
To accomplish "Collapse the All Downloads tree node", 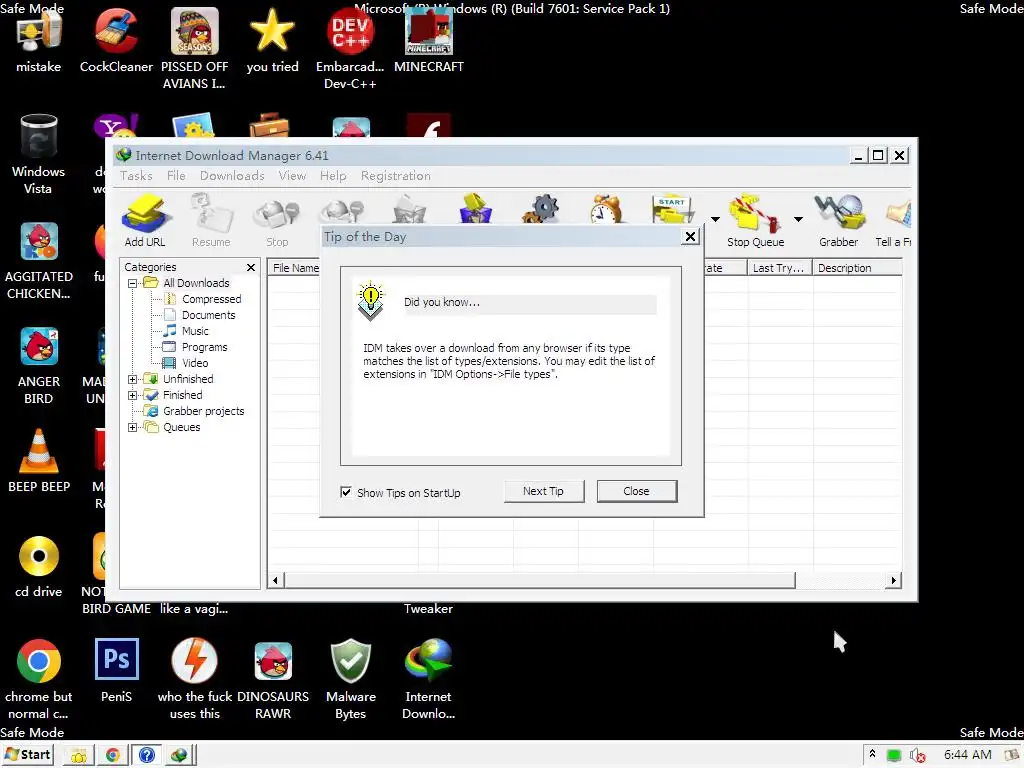I will click(x=133, y=283).
